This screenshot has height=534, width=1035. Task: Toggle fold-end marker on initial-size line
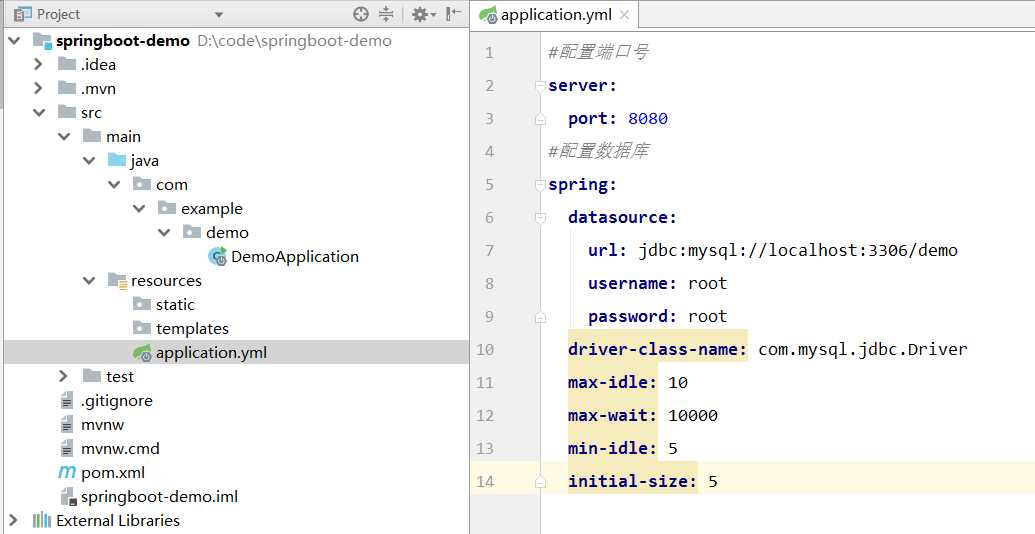[540, 482]
